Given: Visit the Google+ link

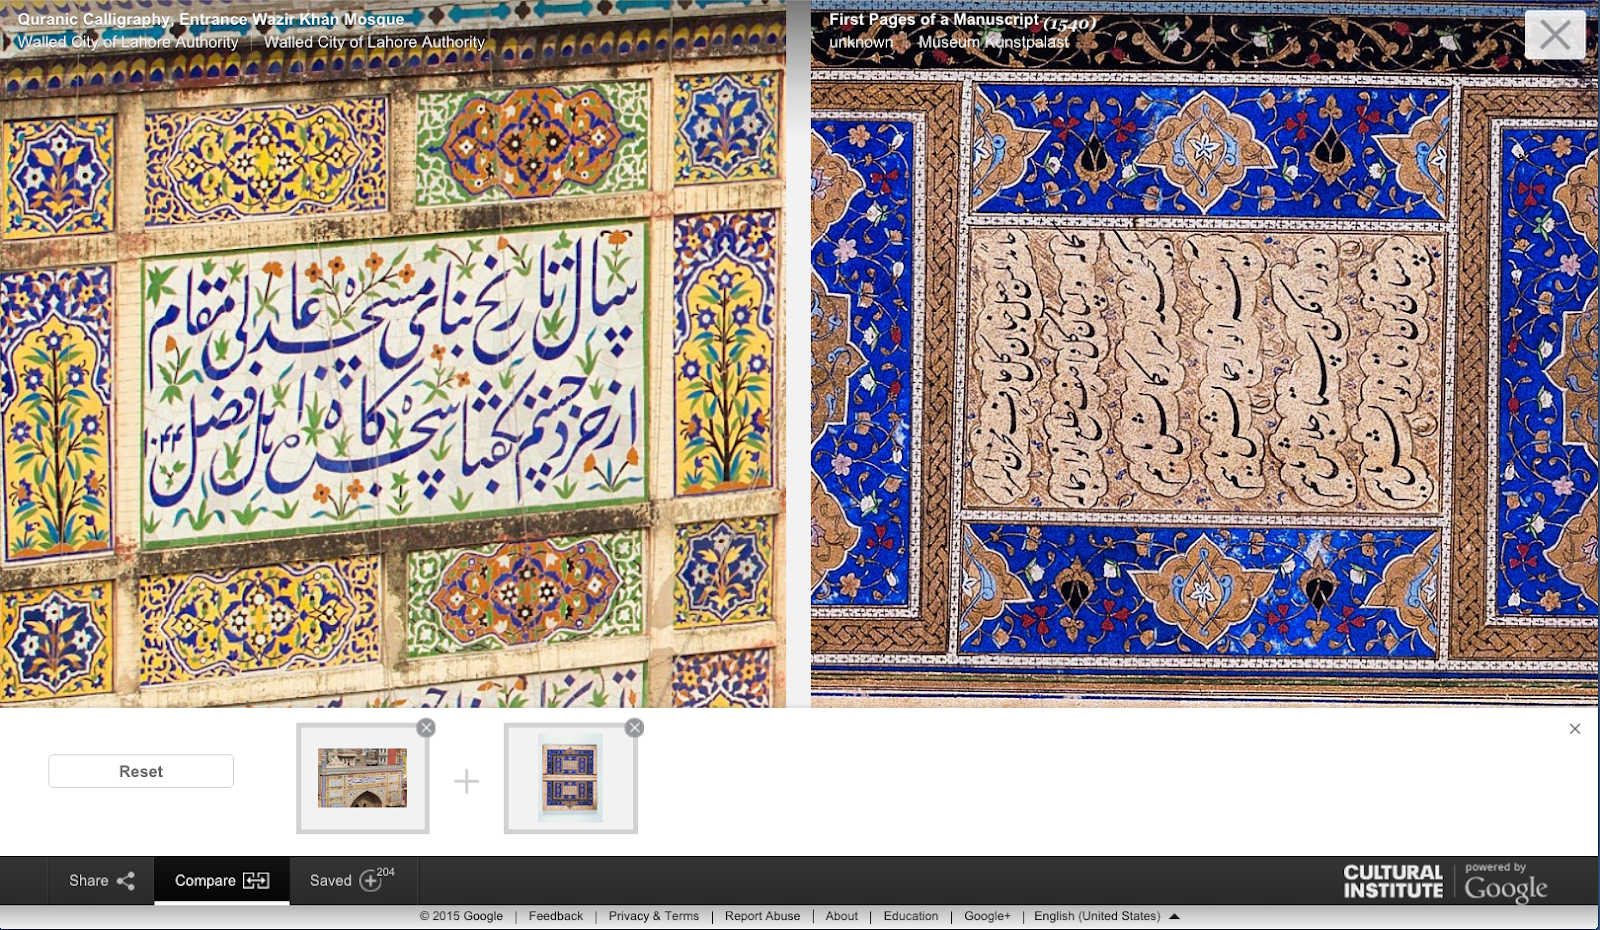Looking at the screenshot, I should tap(987, 916).
